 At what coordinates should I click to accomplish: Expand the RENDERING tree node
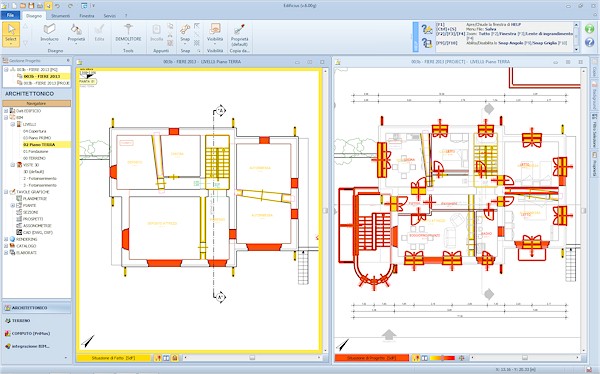point(6,239)
